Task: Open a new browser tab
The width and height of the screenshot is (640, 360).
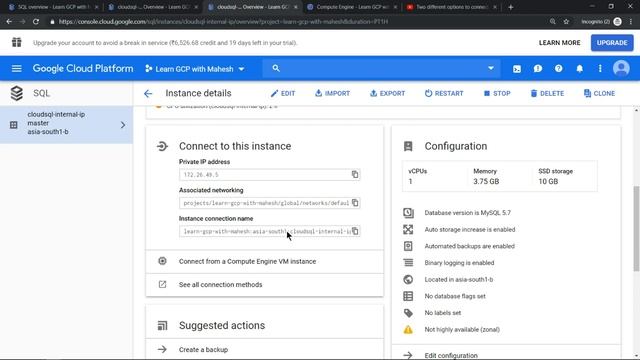Action: 511,7
